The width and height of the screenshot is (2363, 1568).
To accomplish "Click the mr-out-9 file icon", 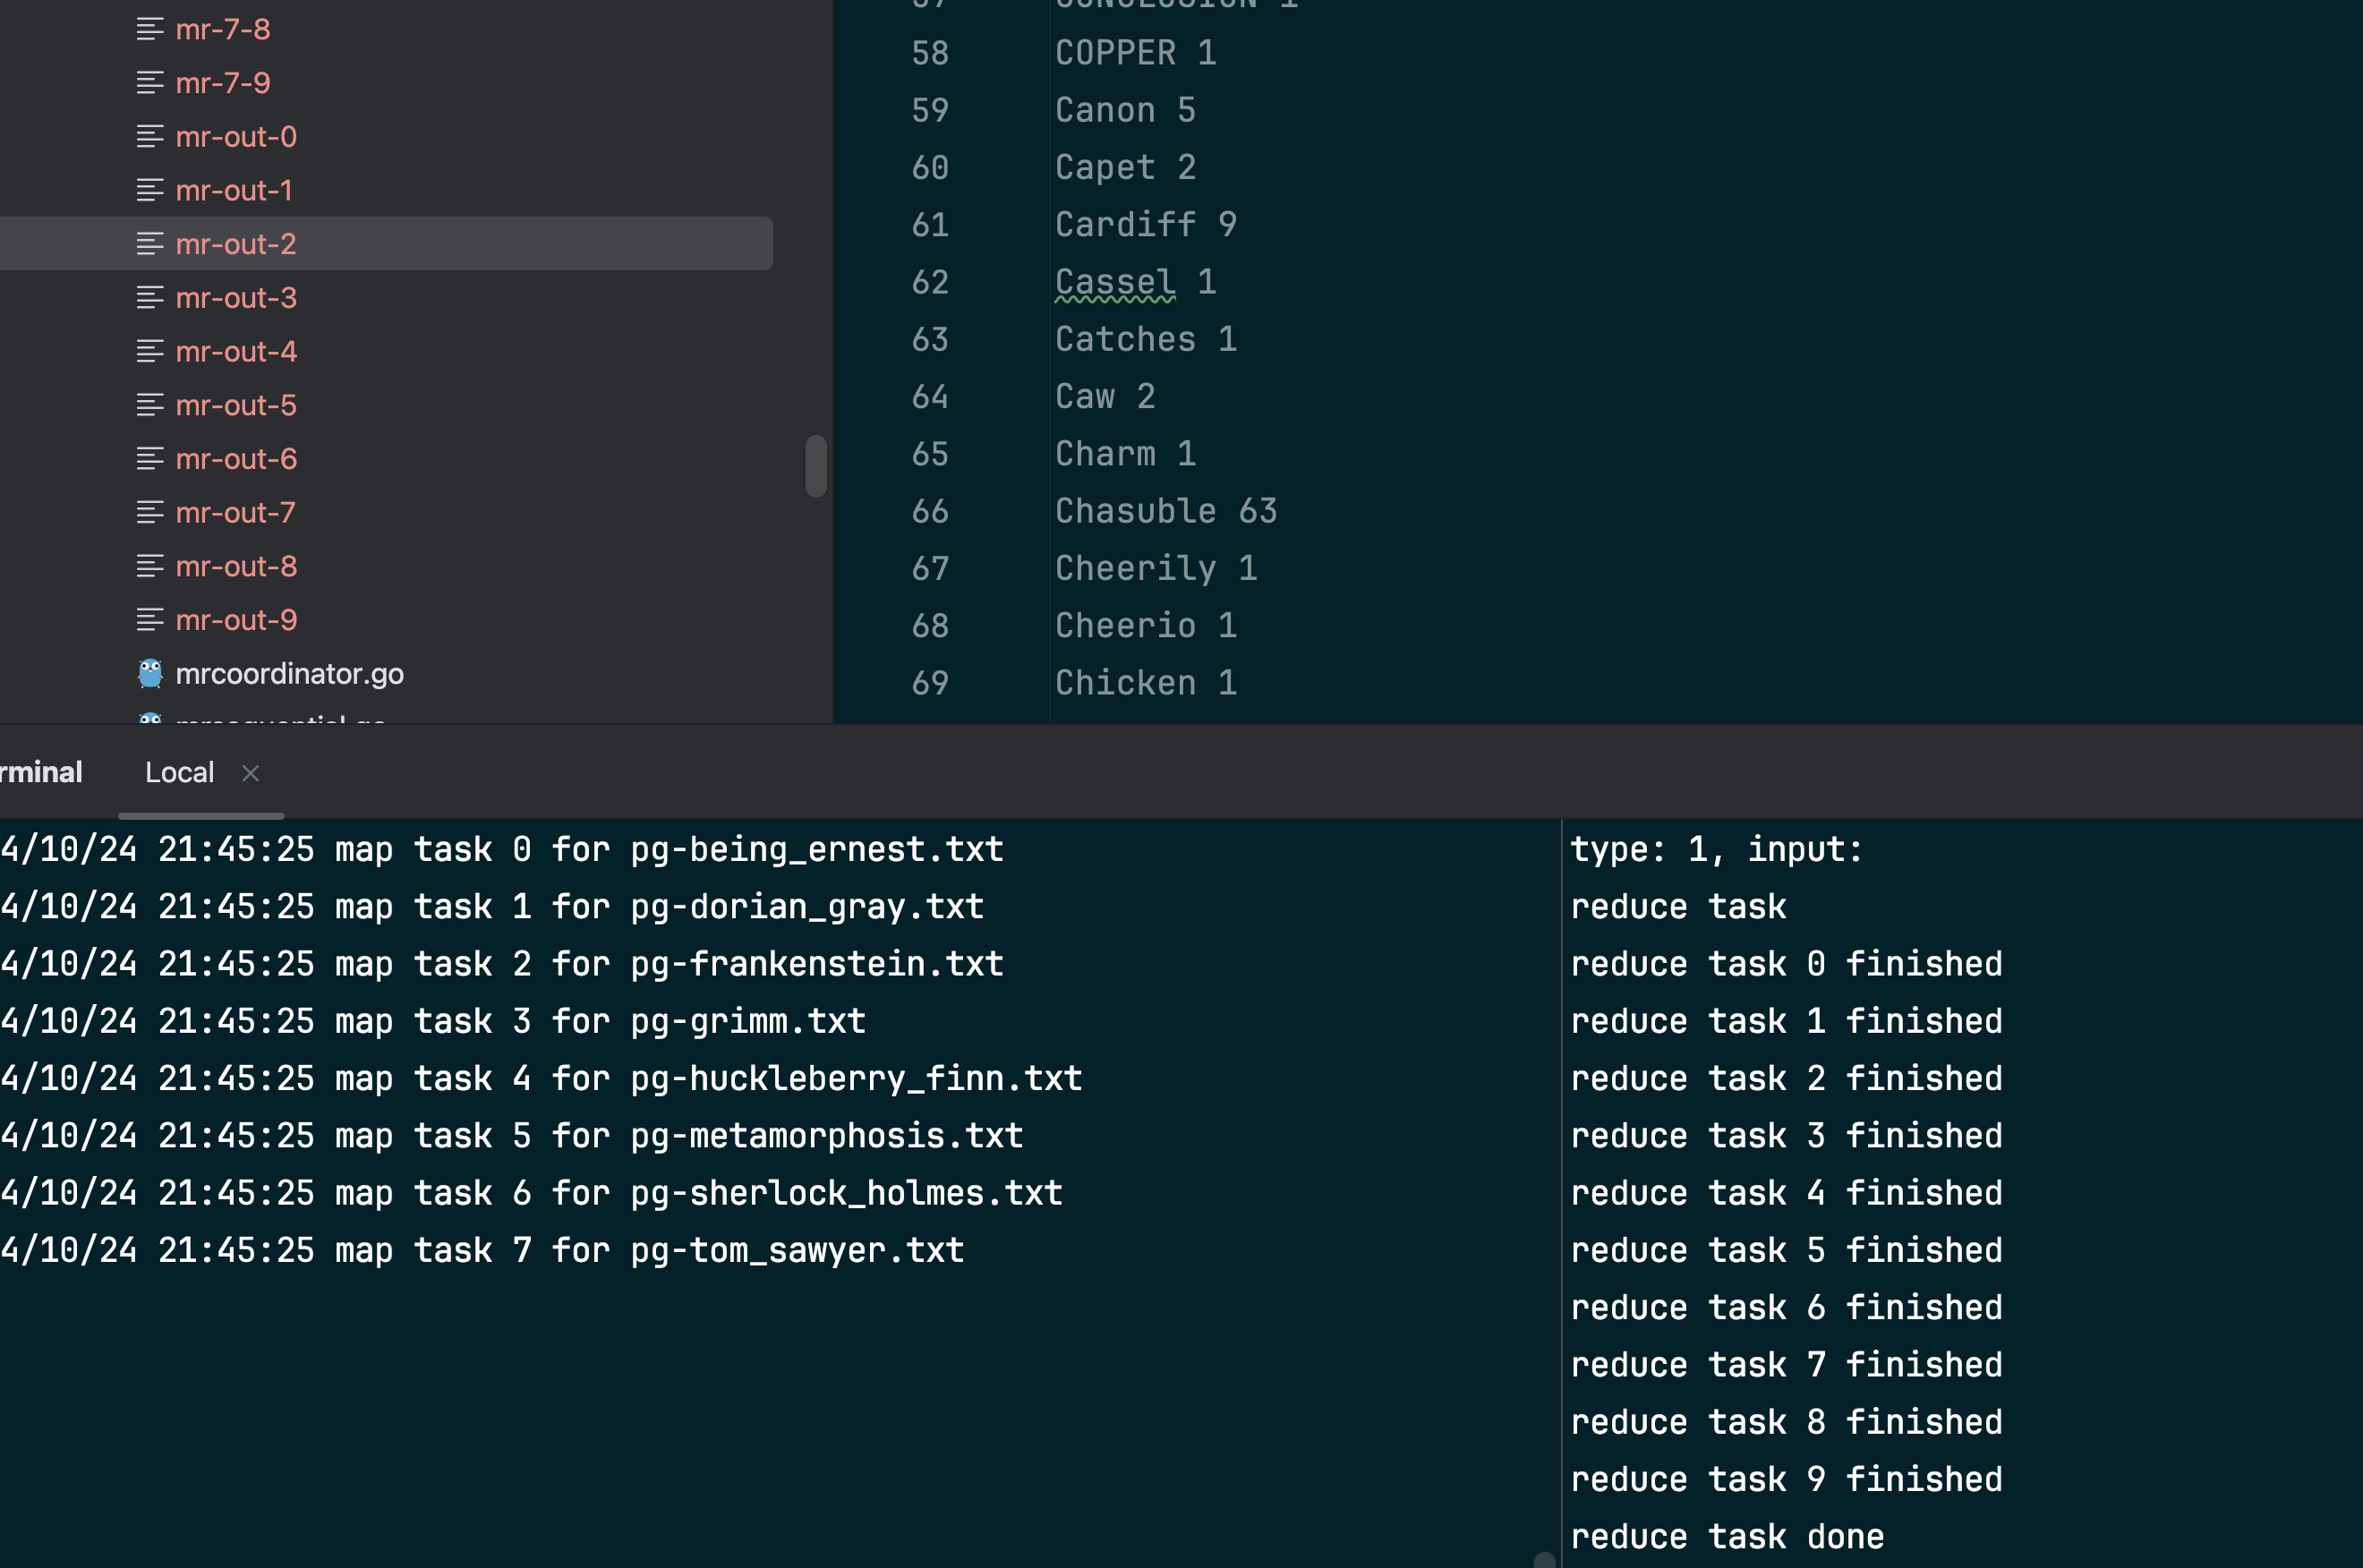I will [x=150, y=620].
